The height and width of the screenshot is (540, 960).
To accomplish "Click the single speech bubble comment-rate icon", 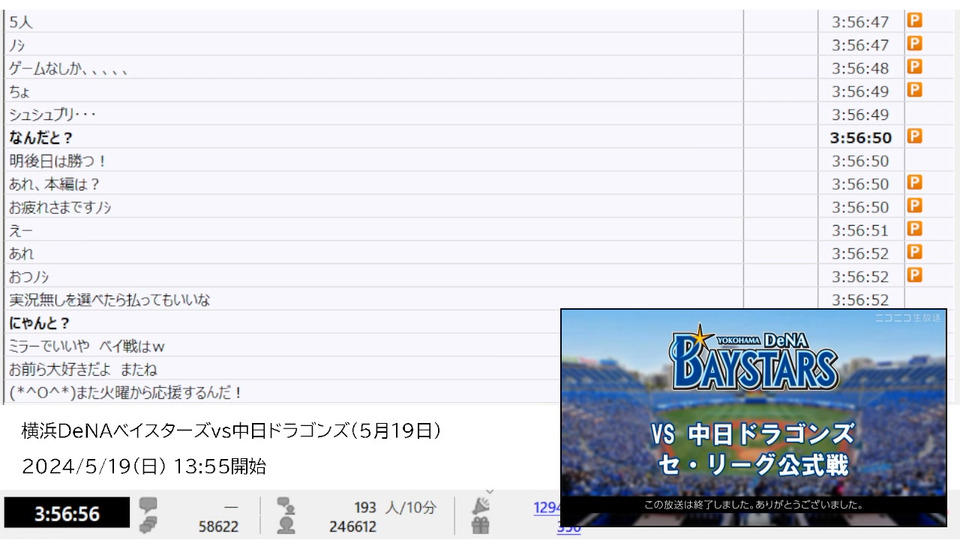I will click(x=148, y=506).
